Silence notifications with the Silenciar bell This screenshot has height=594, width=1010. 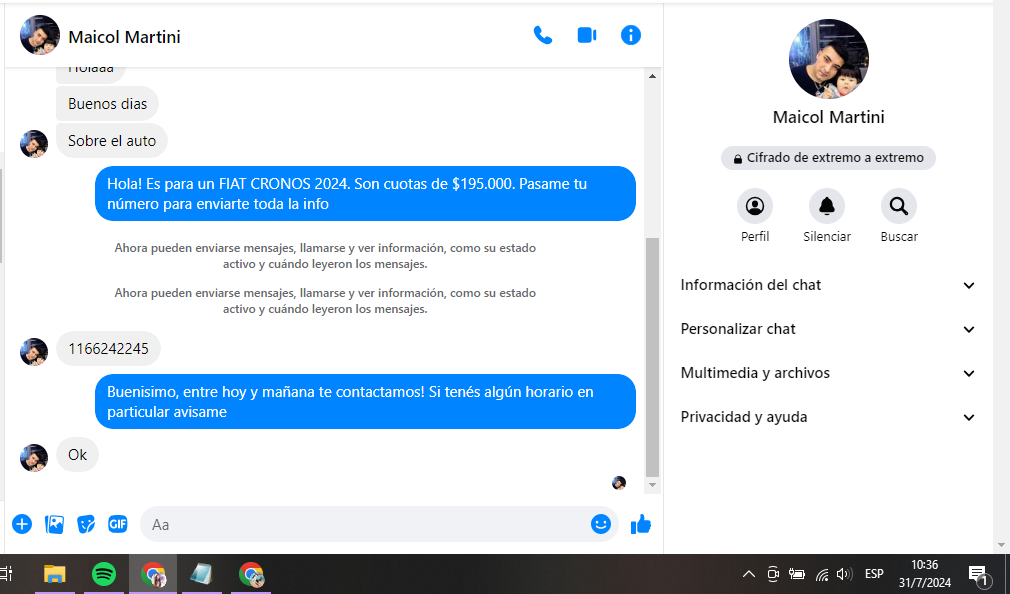[x=827, y=207]
